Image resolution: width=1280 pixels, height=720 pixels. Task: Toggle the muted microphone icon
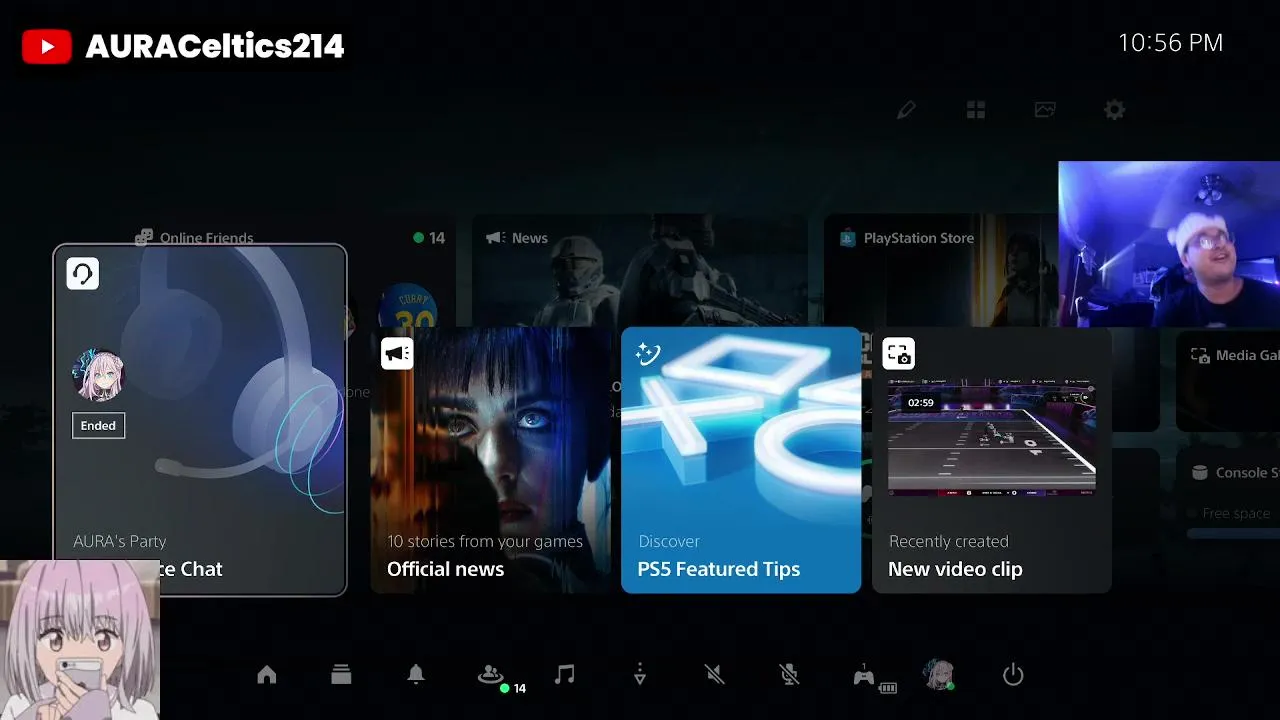789,675
